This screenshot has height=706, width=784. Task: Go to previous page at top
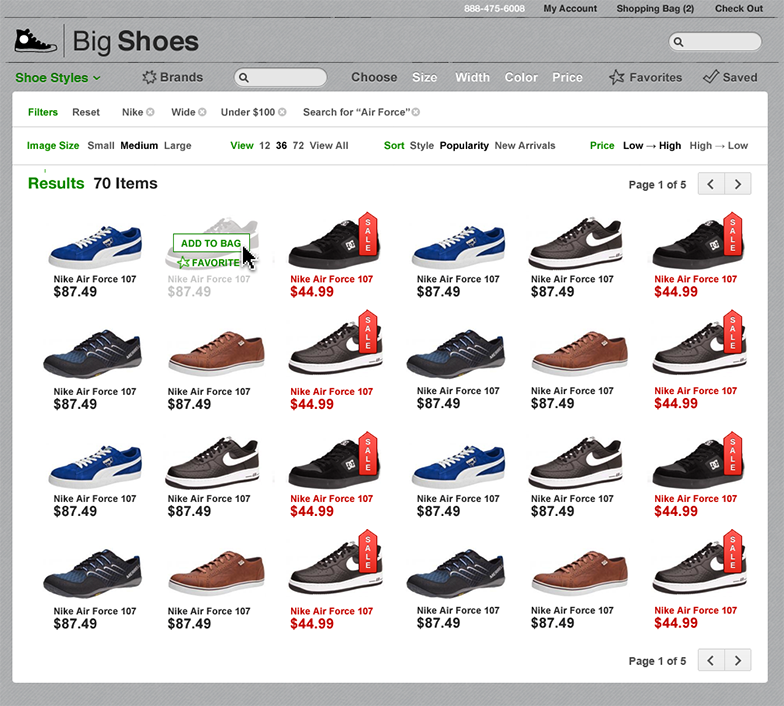coord(711,184)
